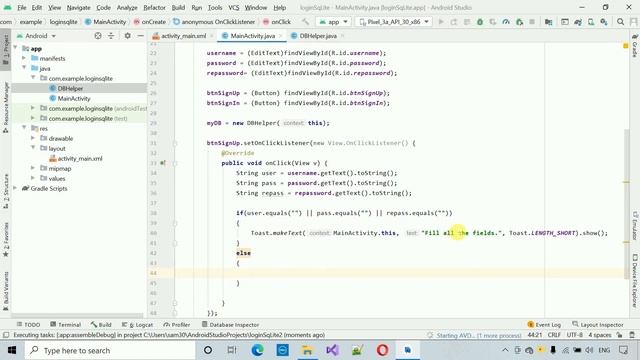This screenshot has height=360, width=640.
Task: Expand the drawable folder
Action: click(x=33, y=138)
